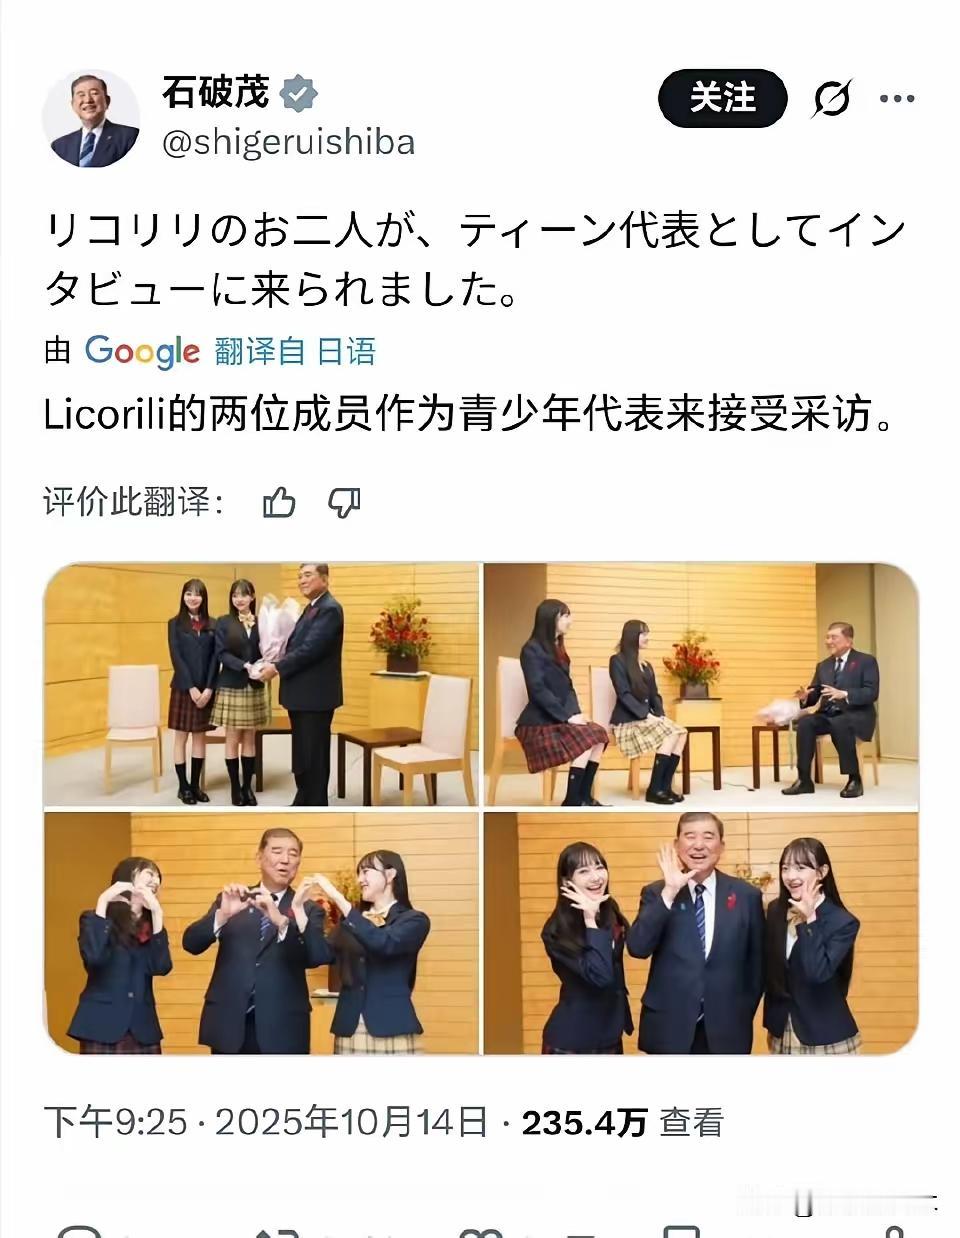Click the 235.4万 查看 view count
The height and width of the screenshot is (1238, 960).
[x=622, y=1123]
